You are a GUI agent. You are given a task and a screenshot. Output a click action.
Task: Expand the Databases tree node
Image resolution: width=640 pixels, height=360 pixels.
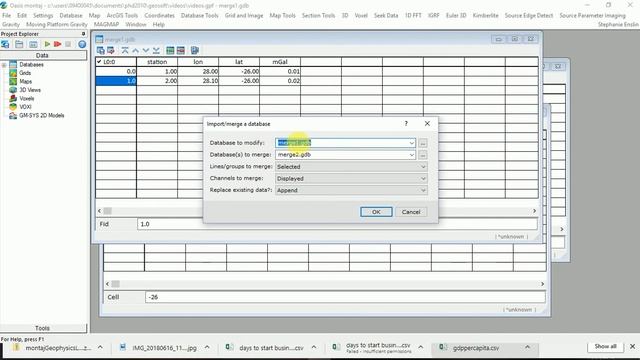(x=4, y=65)
